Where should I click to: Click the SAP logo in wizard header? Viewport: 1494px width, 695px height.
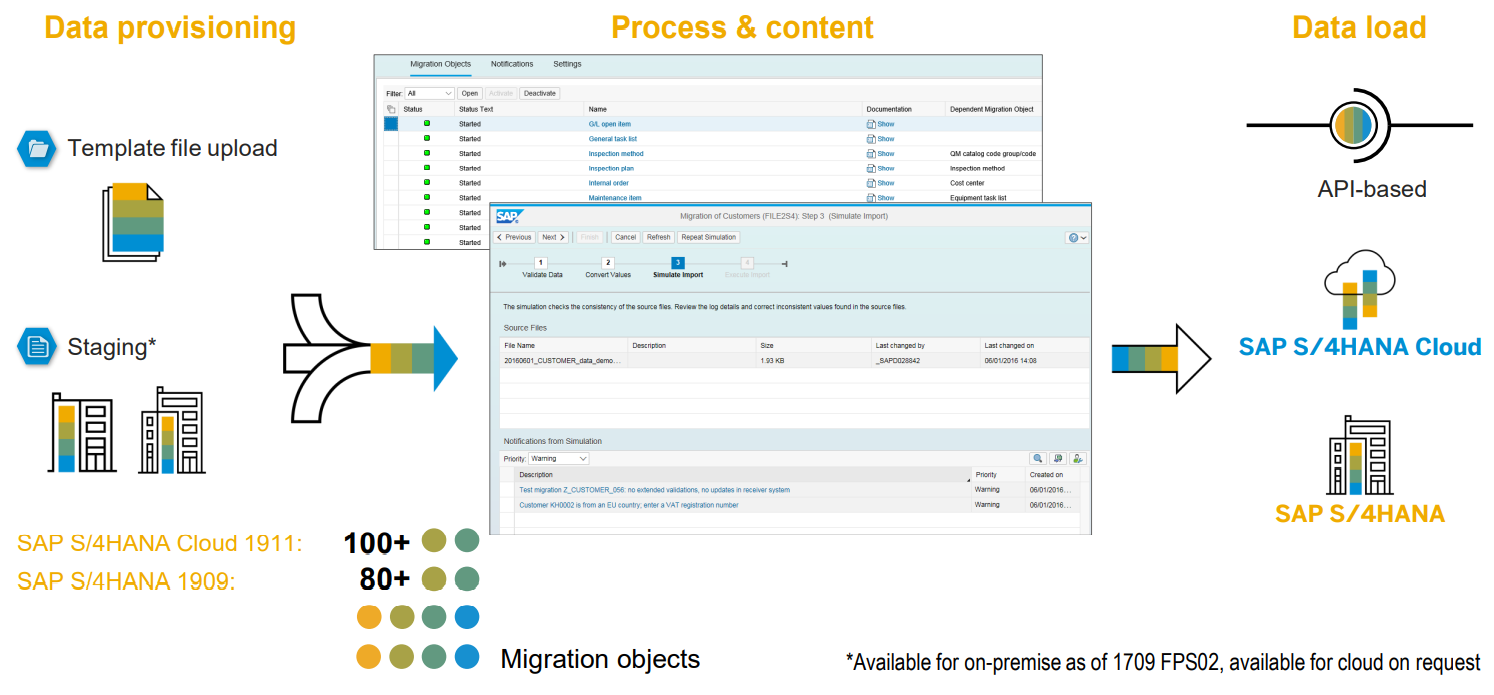click(509, 216)
